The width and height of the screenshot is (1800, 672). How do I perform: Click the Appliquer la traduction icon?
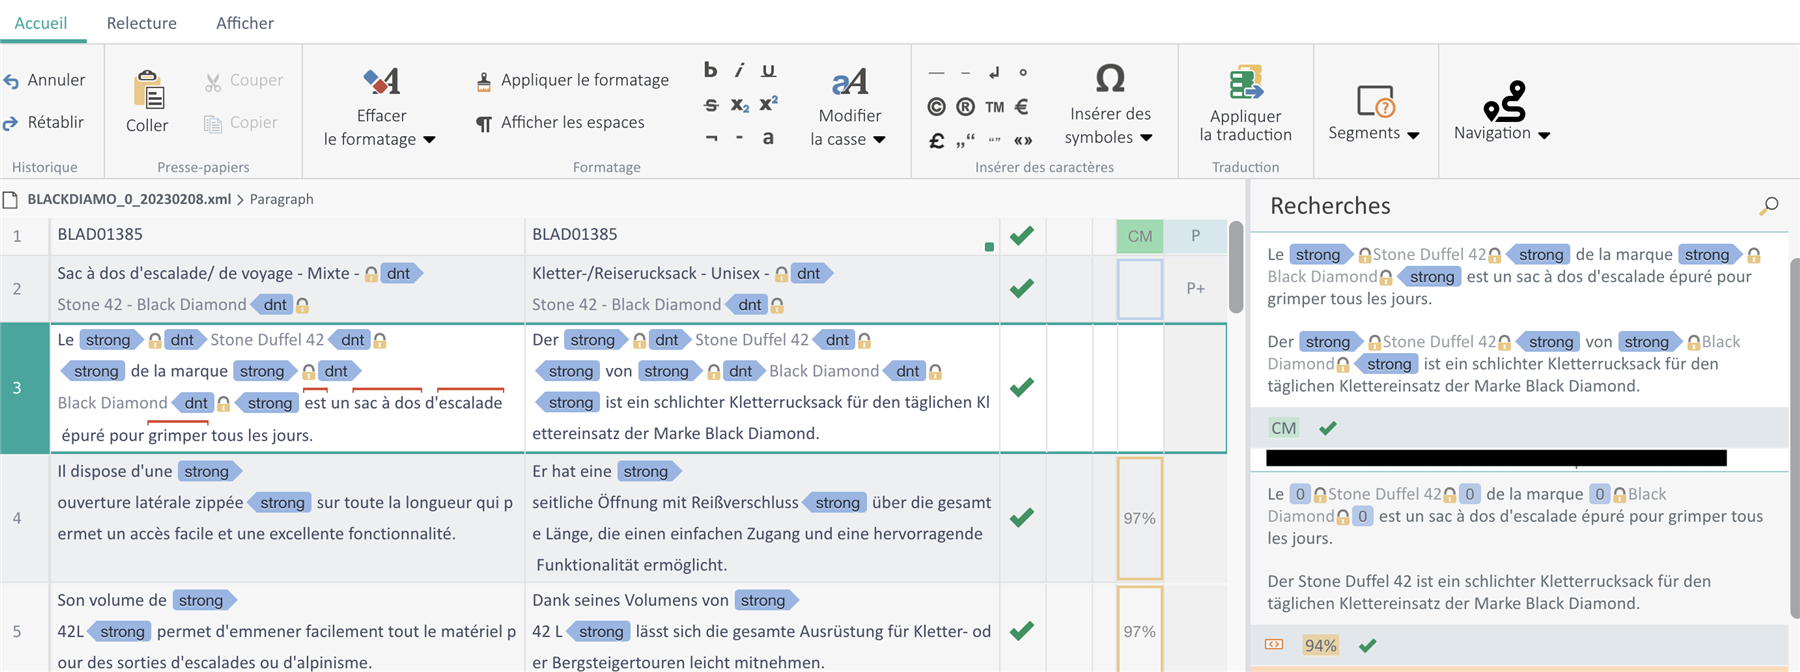point(1246,82)
